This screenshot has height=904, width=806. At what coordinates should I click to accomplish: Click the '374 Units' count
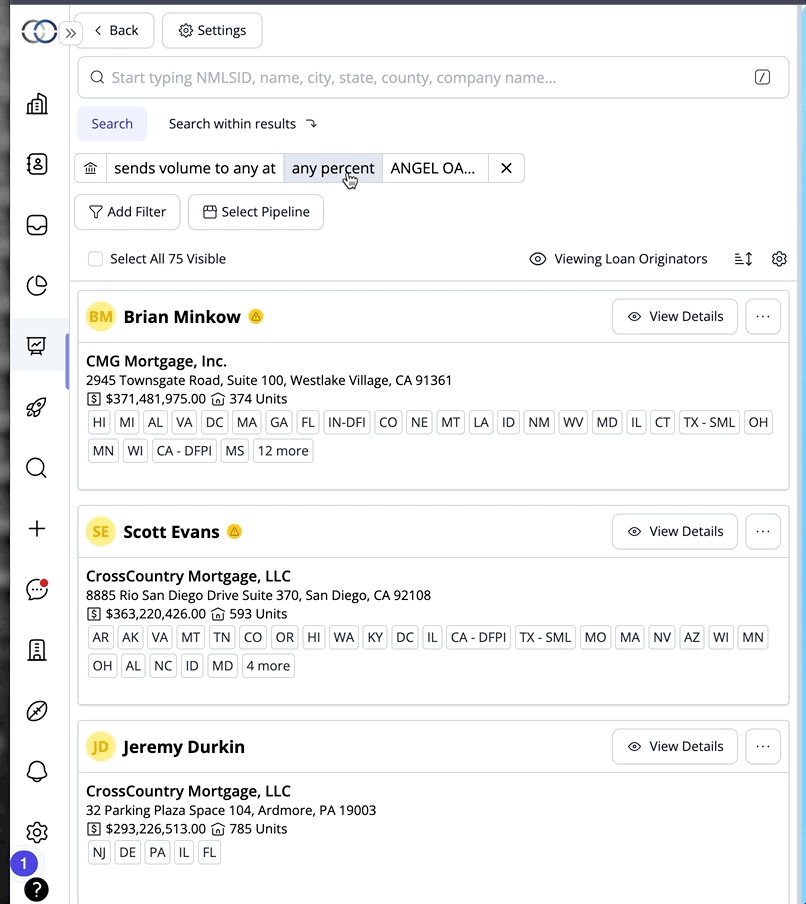258,399
